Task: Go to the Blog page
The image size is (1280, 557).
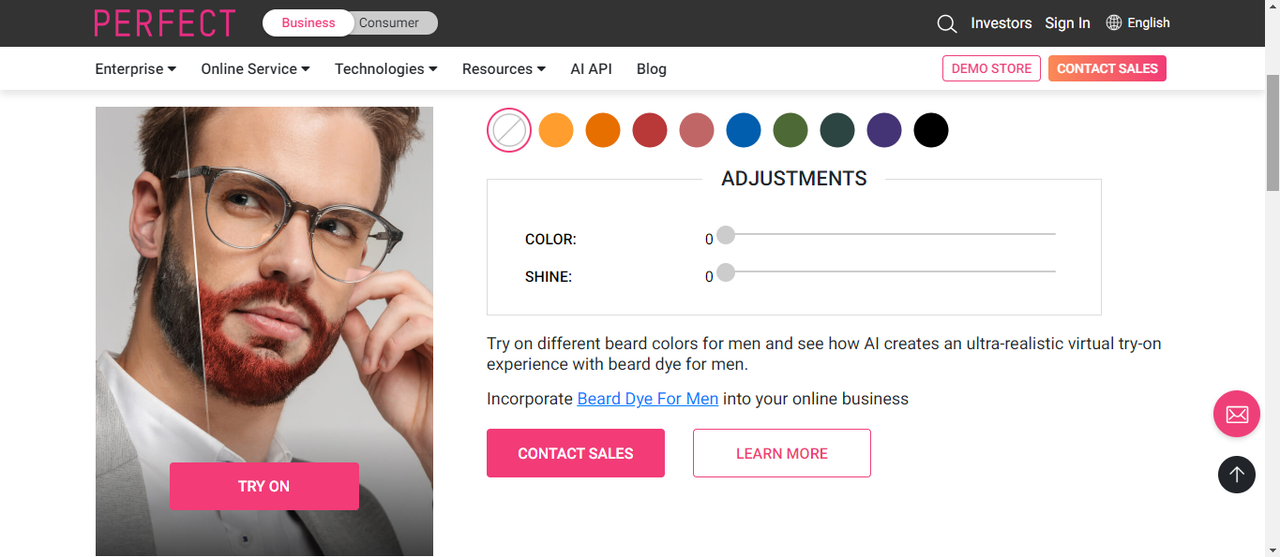Action: (651, 69)
